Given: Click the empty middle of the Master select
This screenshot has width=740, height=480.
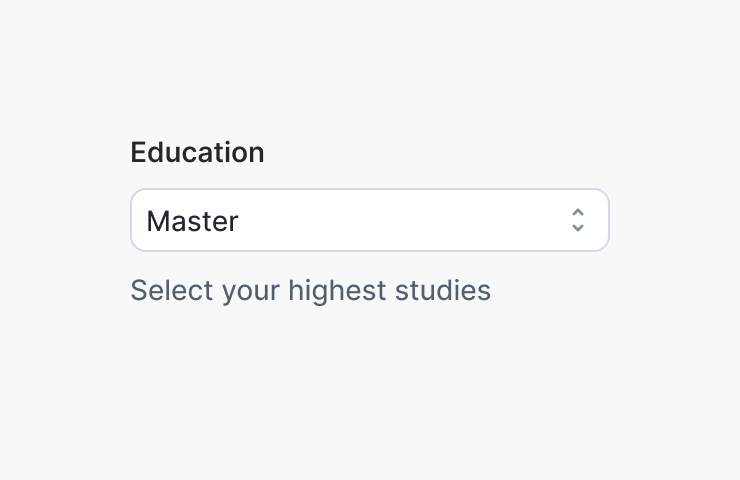Looking at the screenshot, I should pyautogui.click(x=400, y=220).
